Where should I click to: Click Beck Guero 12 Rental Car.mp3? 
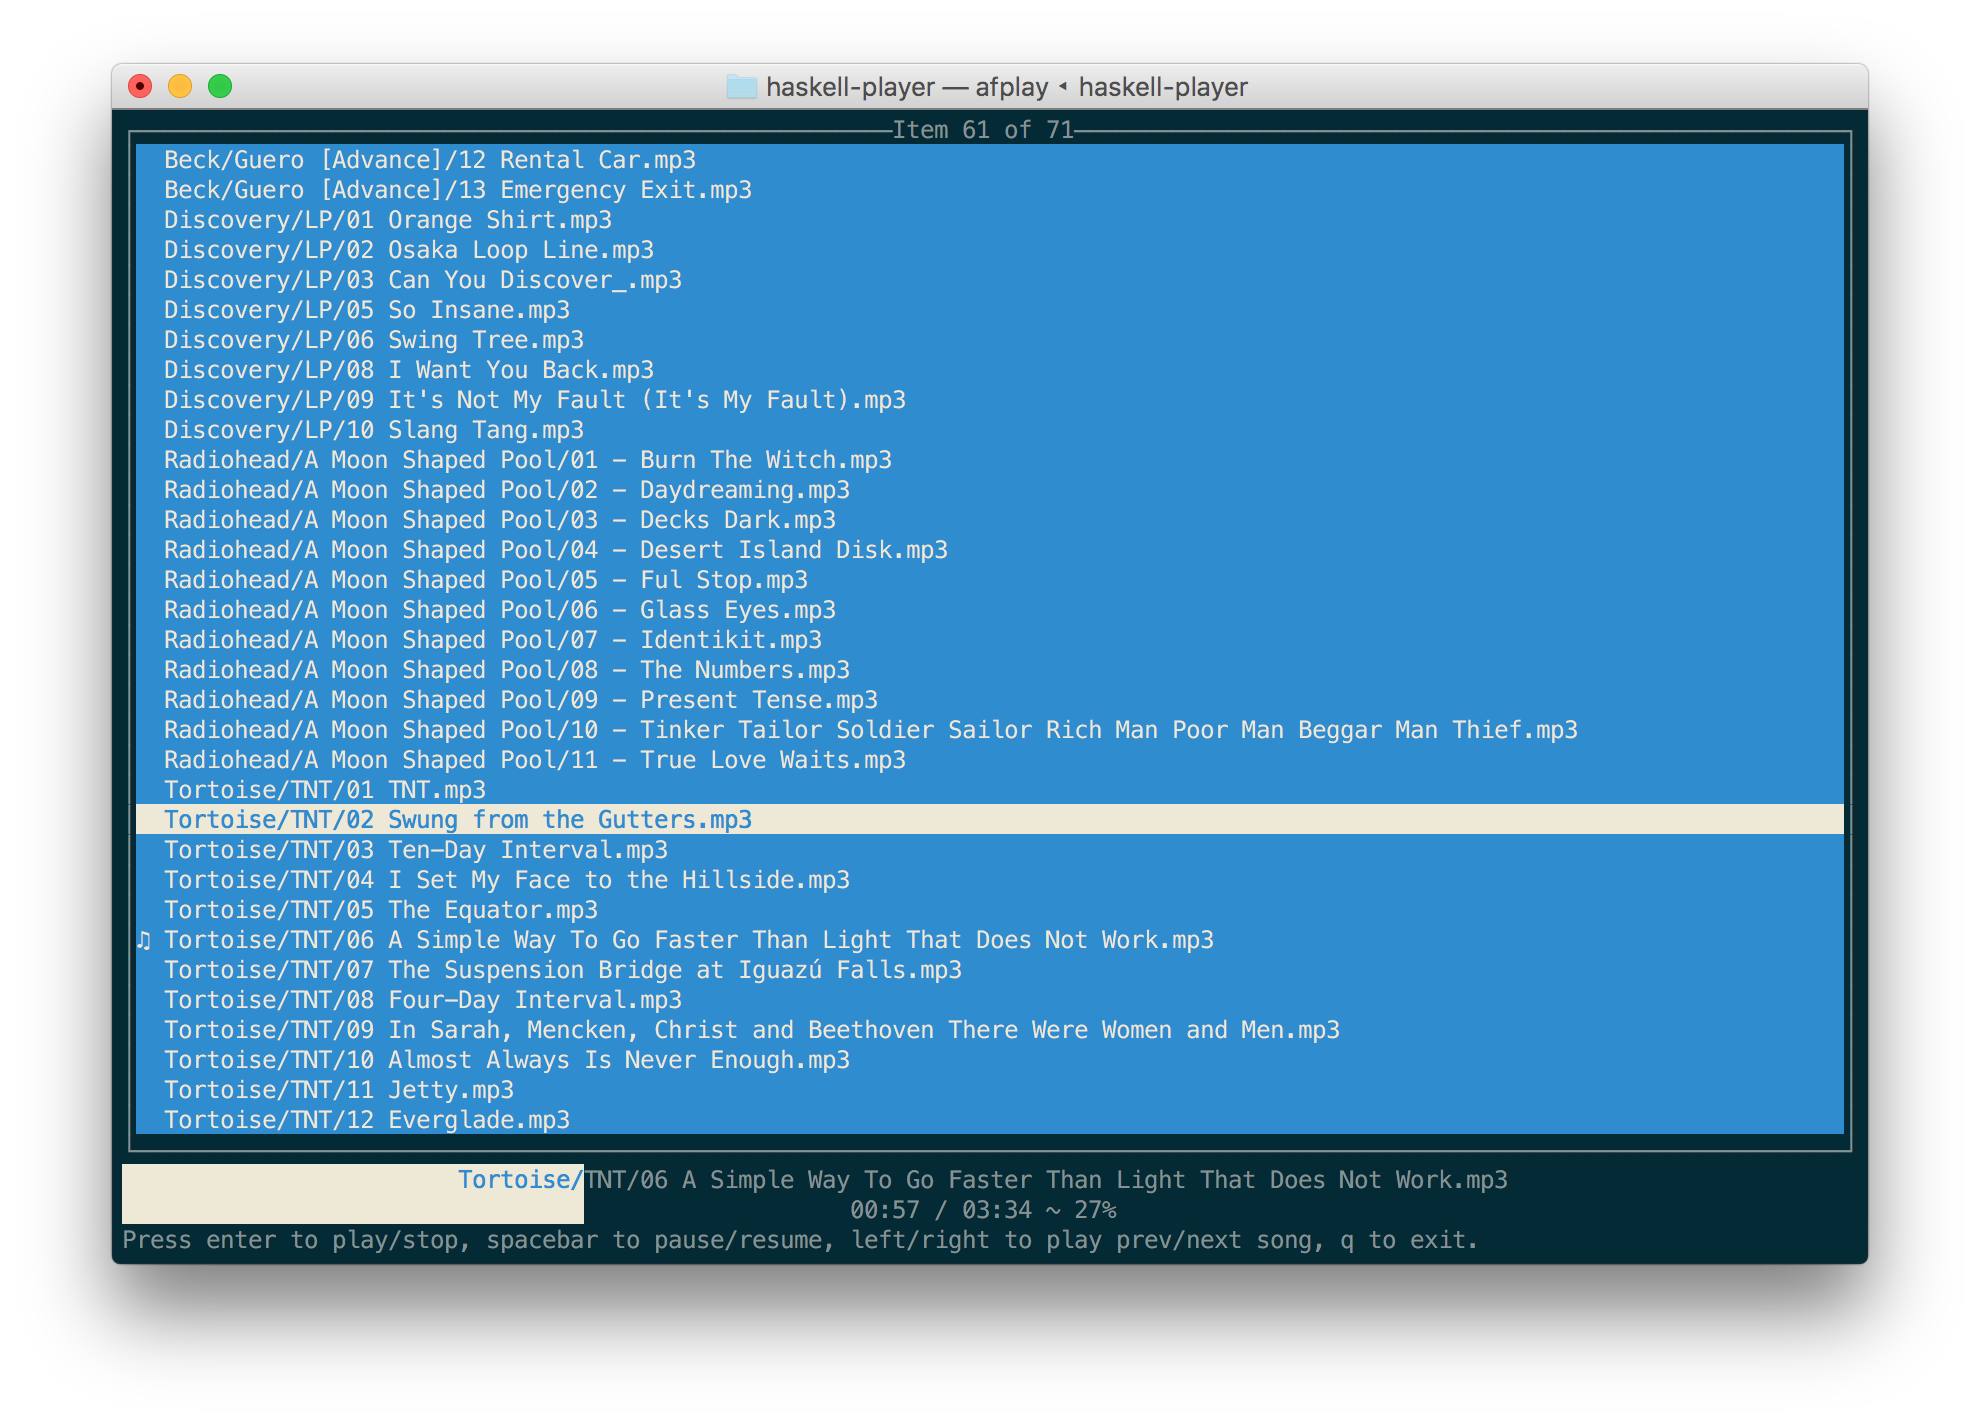(x=429, y=160)
